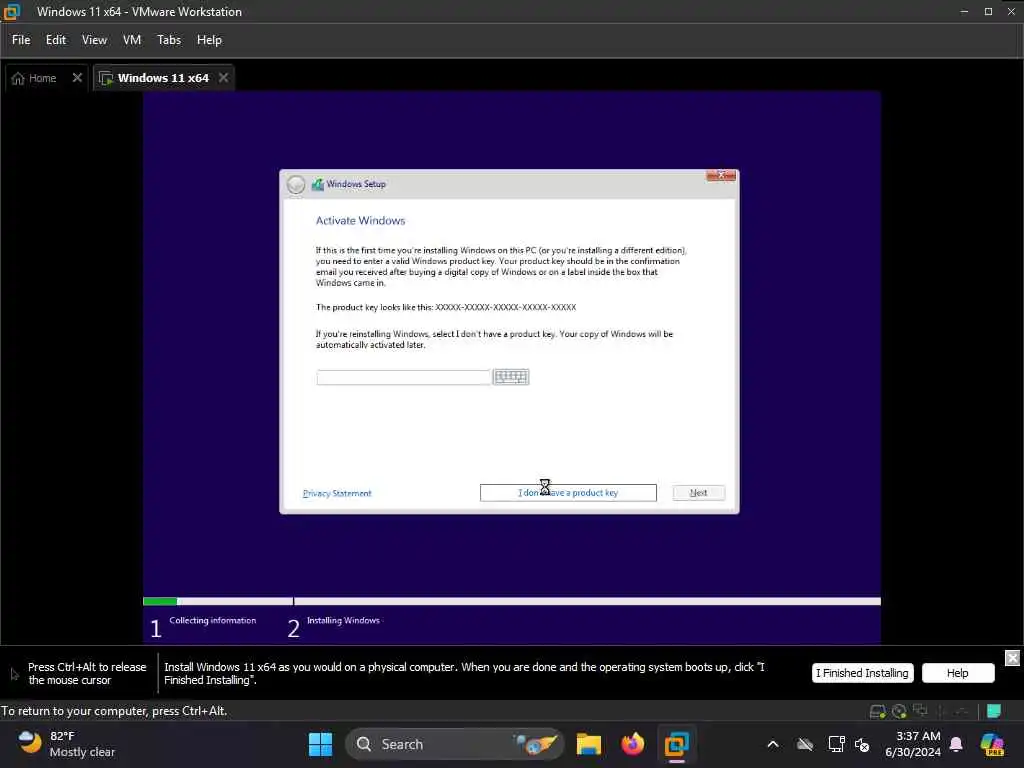The image size is (1024, 768).
Task: Click the Collecting information step label
Action: 213,620
